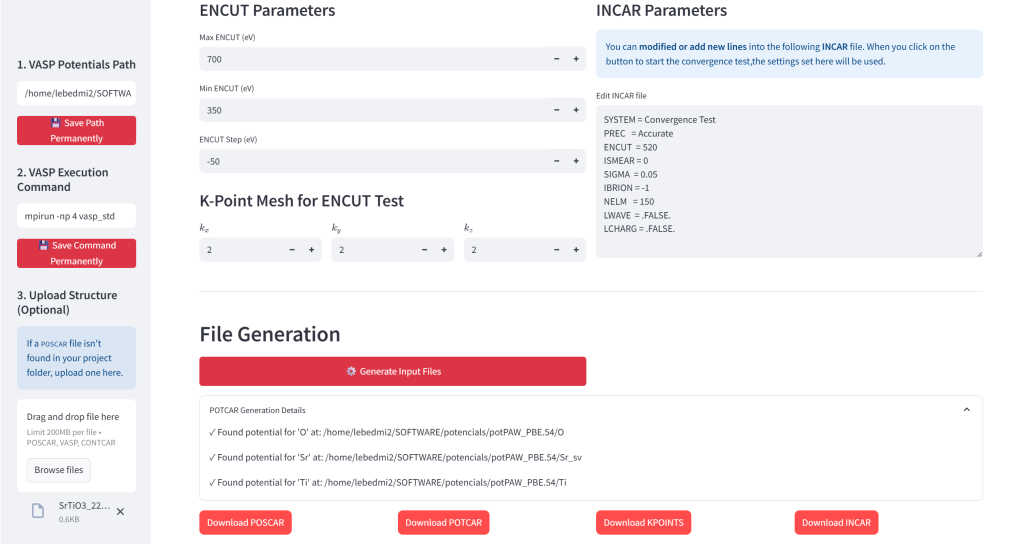Increase Max ENCUT with plus icon
The width and height of the screenshot is (1024, 544).
pos(576,59)
